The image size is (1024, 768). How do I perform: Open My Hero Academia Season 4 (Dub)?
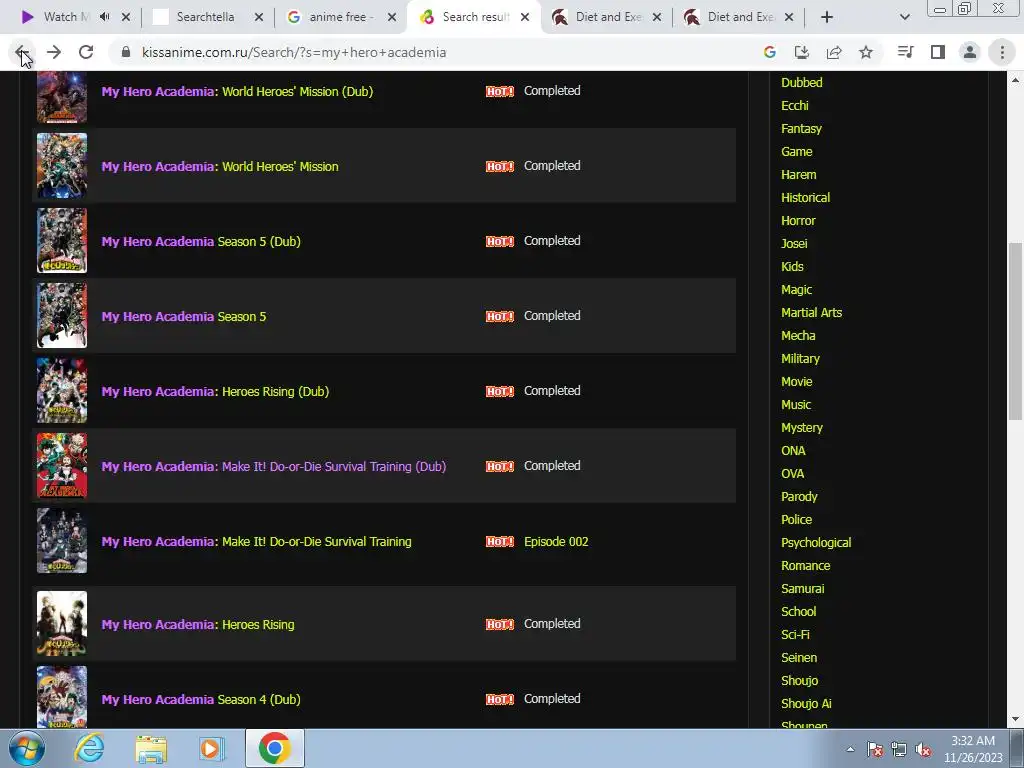[201, 699]
